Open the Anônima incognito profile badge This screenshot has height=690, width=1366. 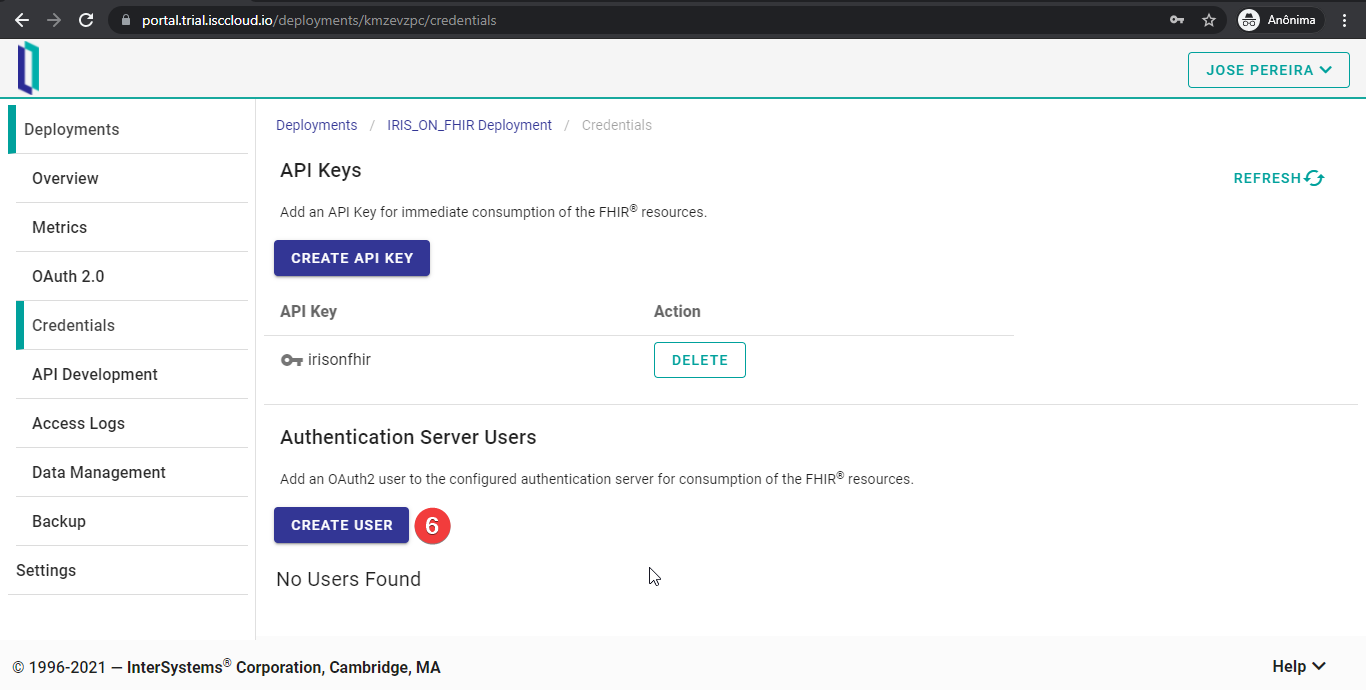1281,20
